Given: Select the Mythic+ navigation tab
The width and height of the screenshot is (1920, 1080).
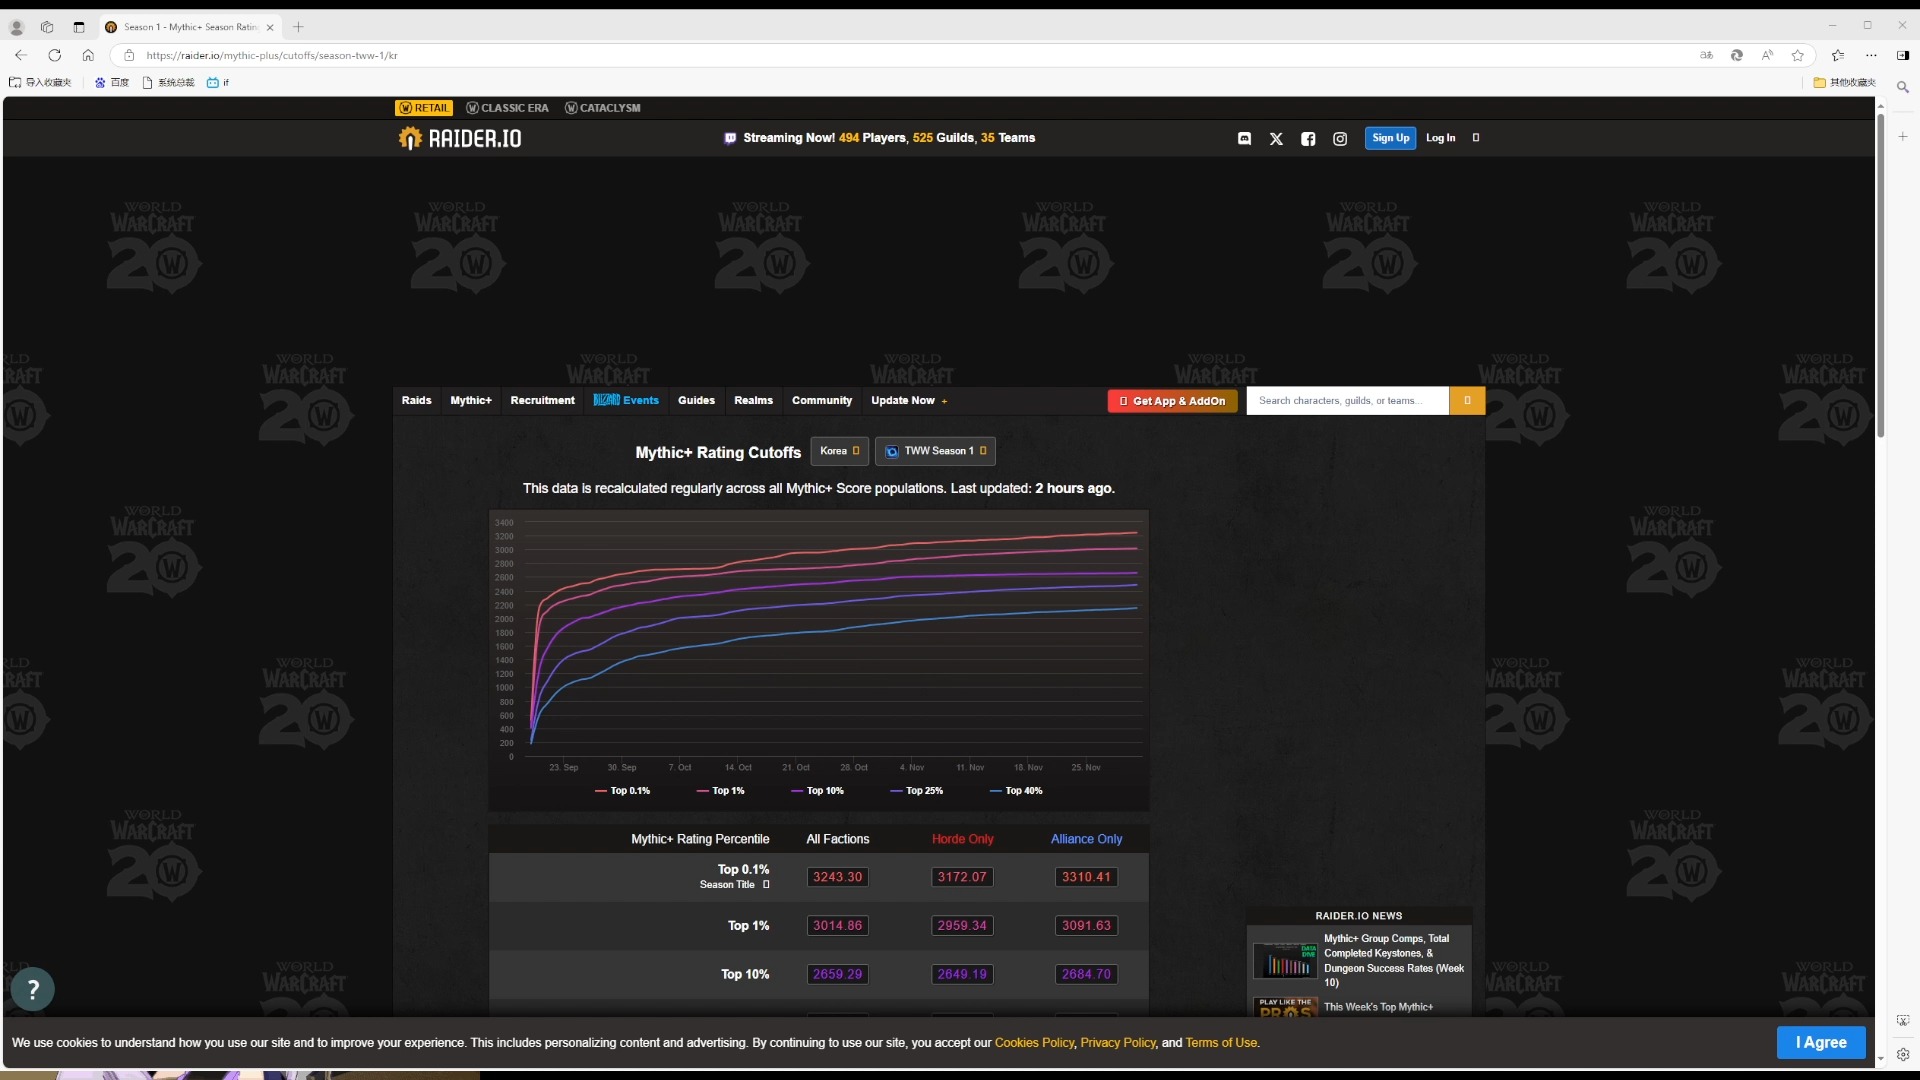Looking at the screenshot, I should point(471,400).
